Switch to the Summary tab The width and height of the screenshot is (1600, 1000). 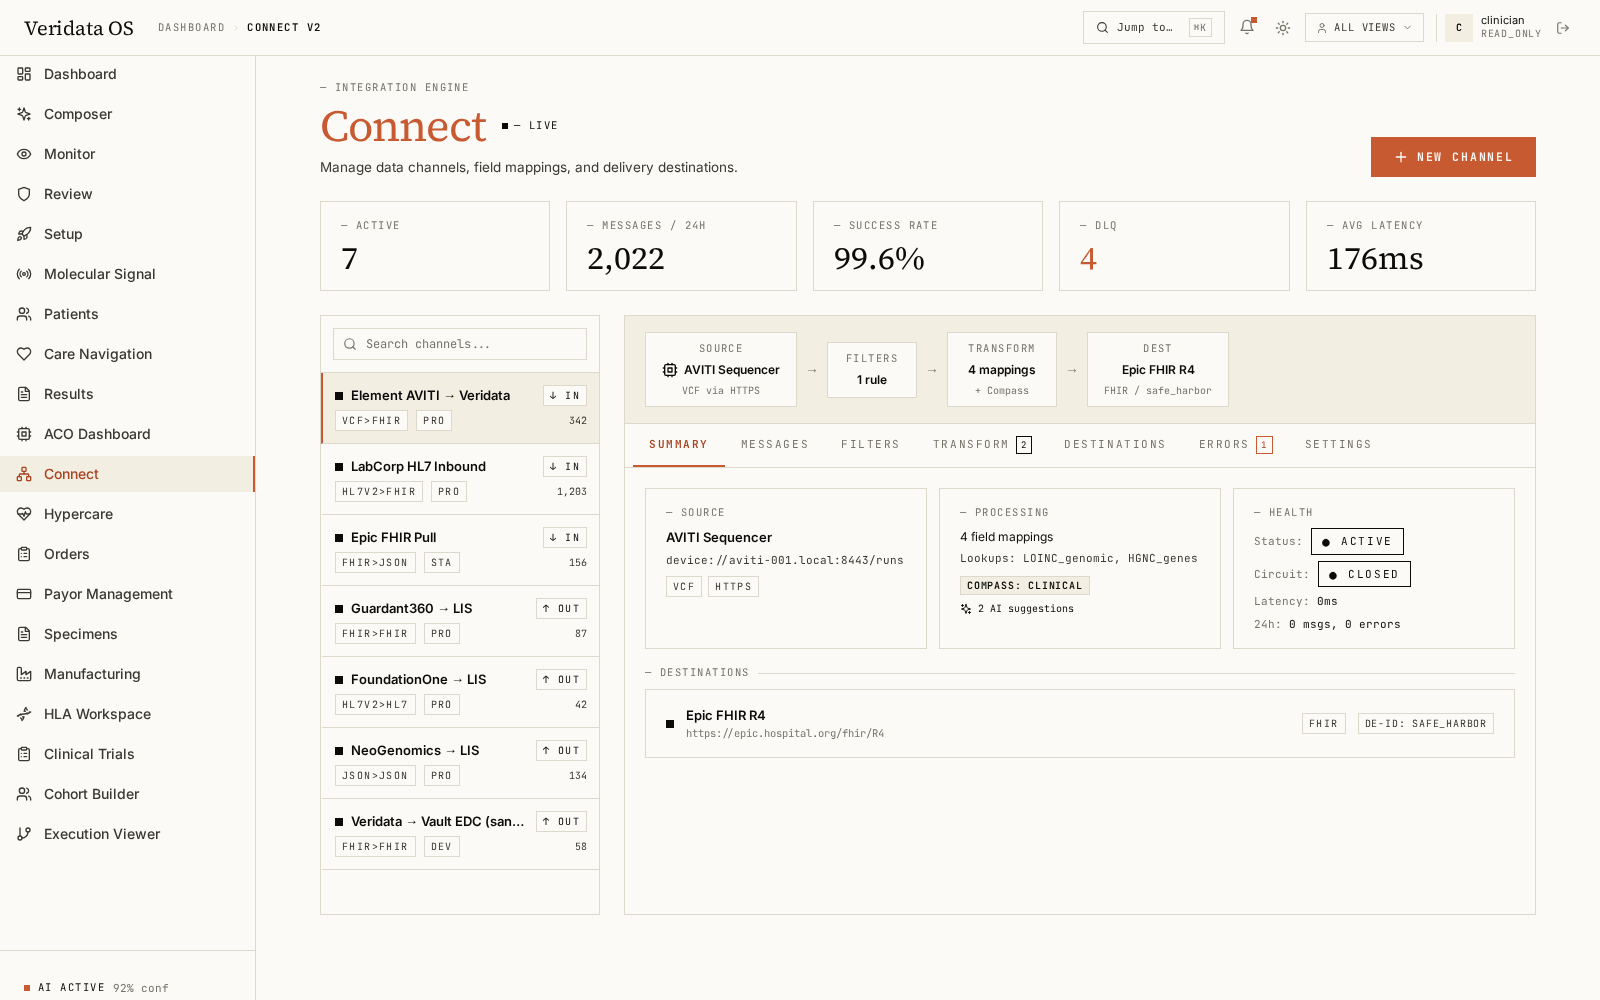678,445
